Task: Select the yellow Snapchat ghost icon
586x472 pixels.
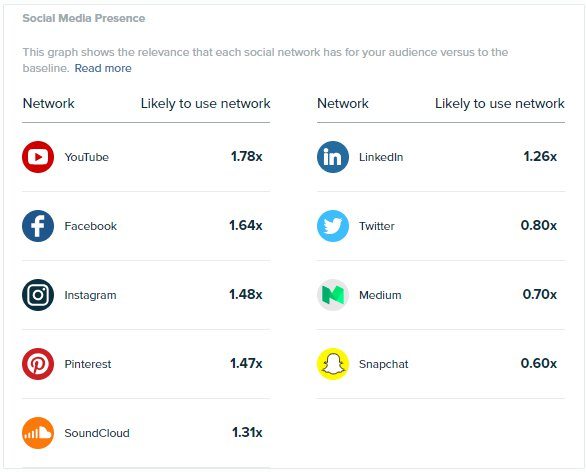Action: point(333,364)
